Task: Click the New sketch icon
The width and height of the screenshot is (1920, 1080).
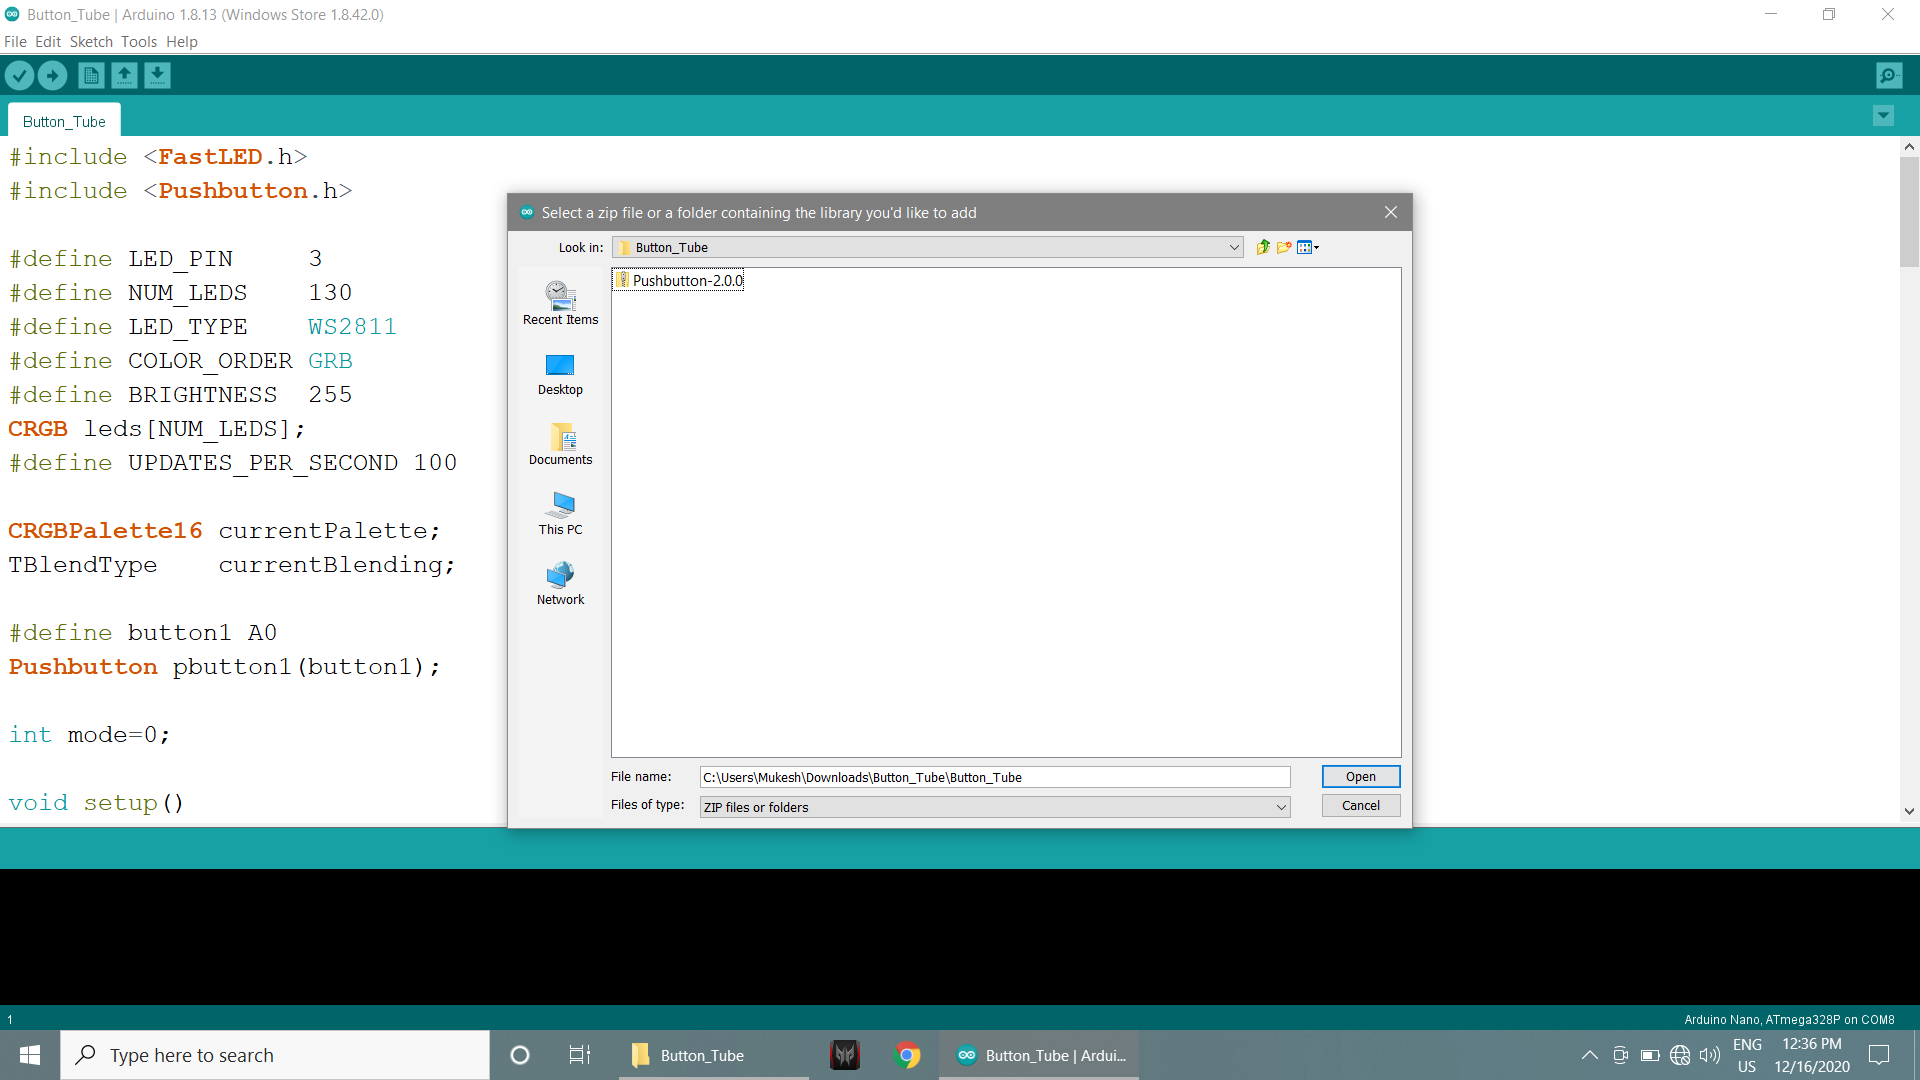Action: [91, 76]
